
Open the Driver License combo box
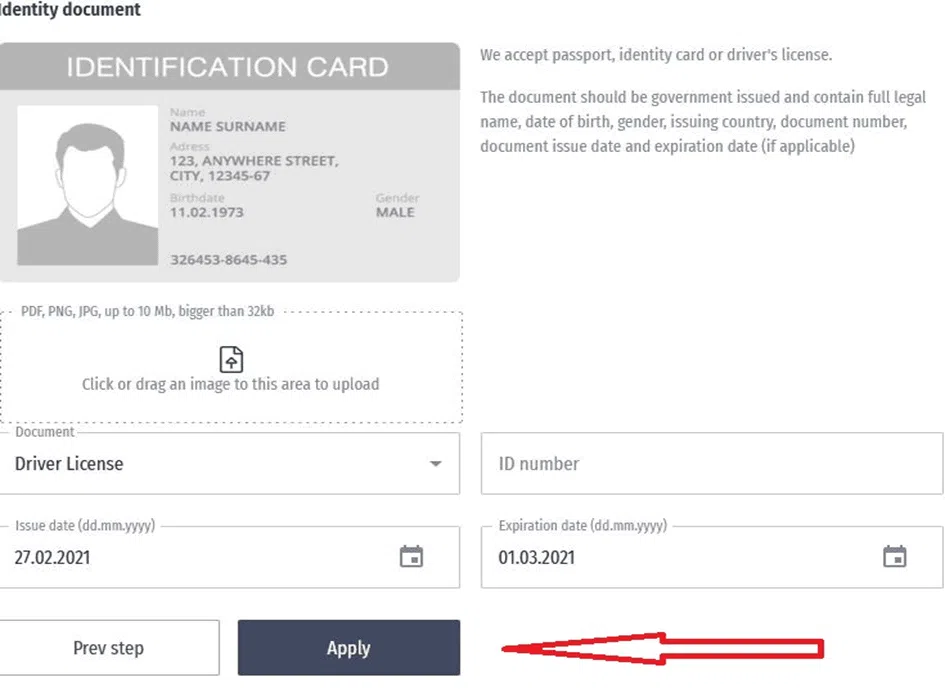point(230,464)
